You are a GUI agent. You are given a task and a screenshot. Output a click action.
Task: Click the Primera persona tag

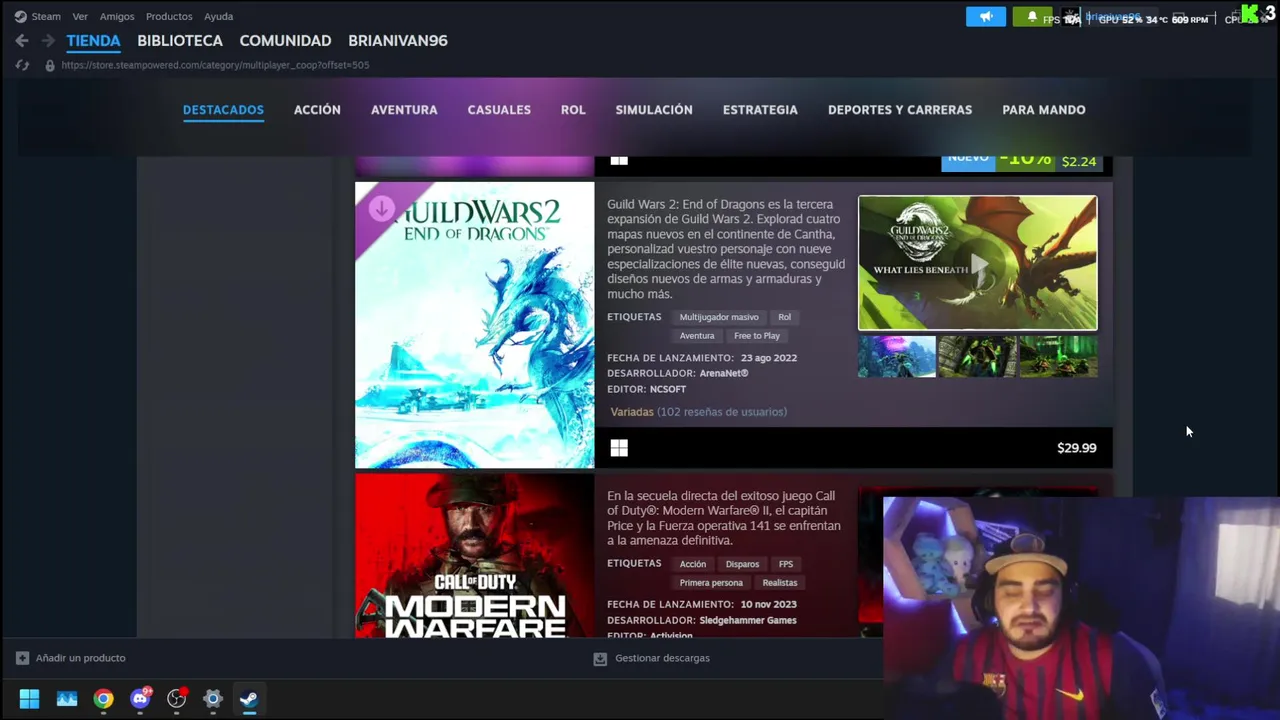click(711, 583)
